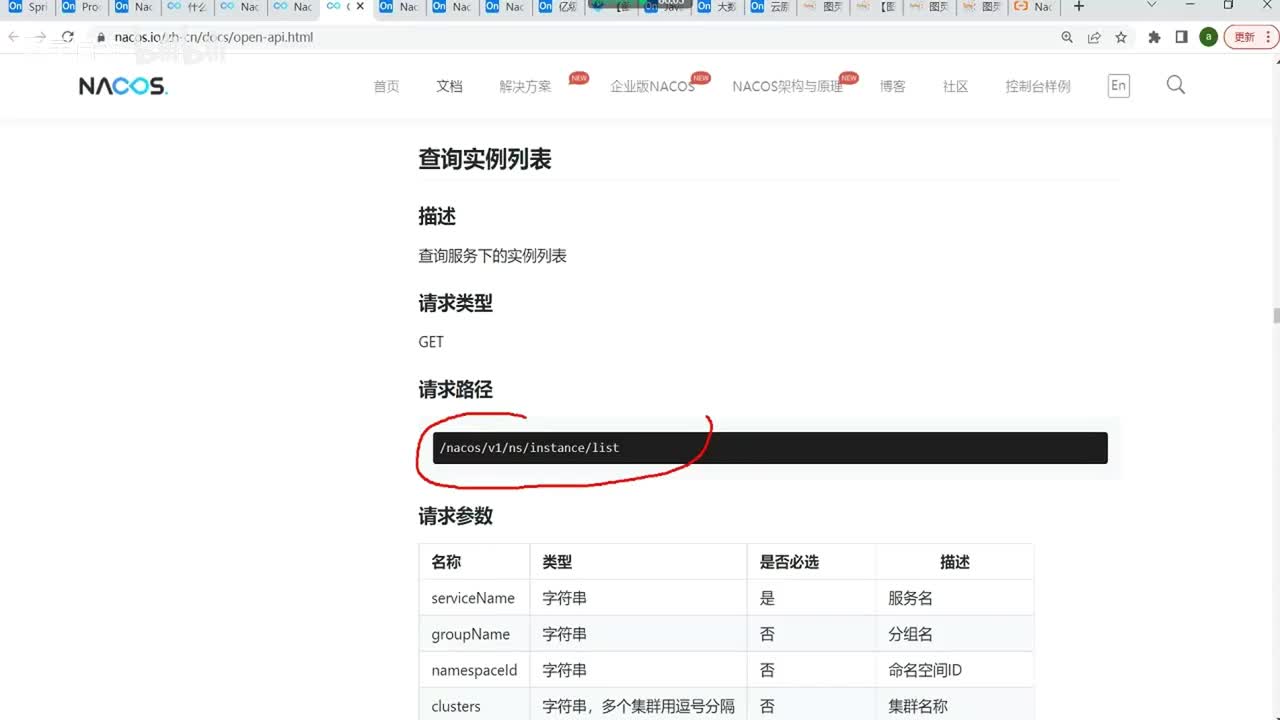This screenshot has height=720, width=1280.
Task: Open the 文档 navigation item
Action: [x=449, y=86]
